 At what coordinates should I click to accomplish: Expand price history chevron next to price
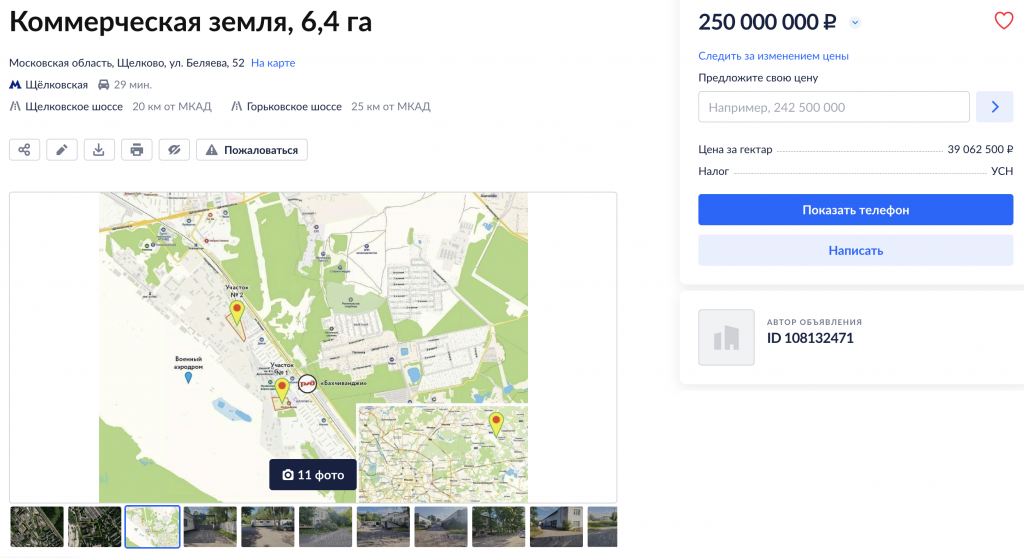pyautogui.click(x=855, y=23)
